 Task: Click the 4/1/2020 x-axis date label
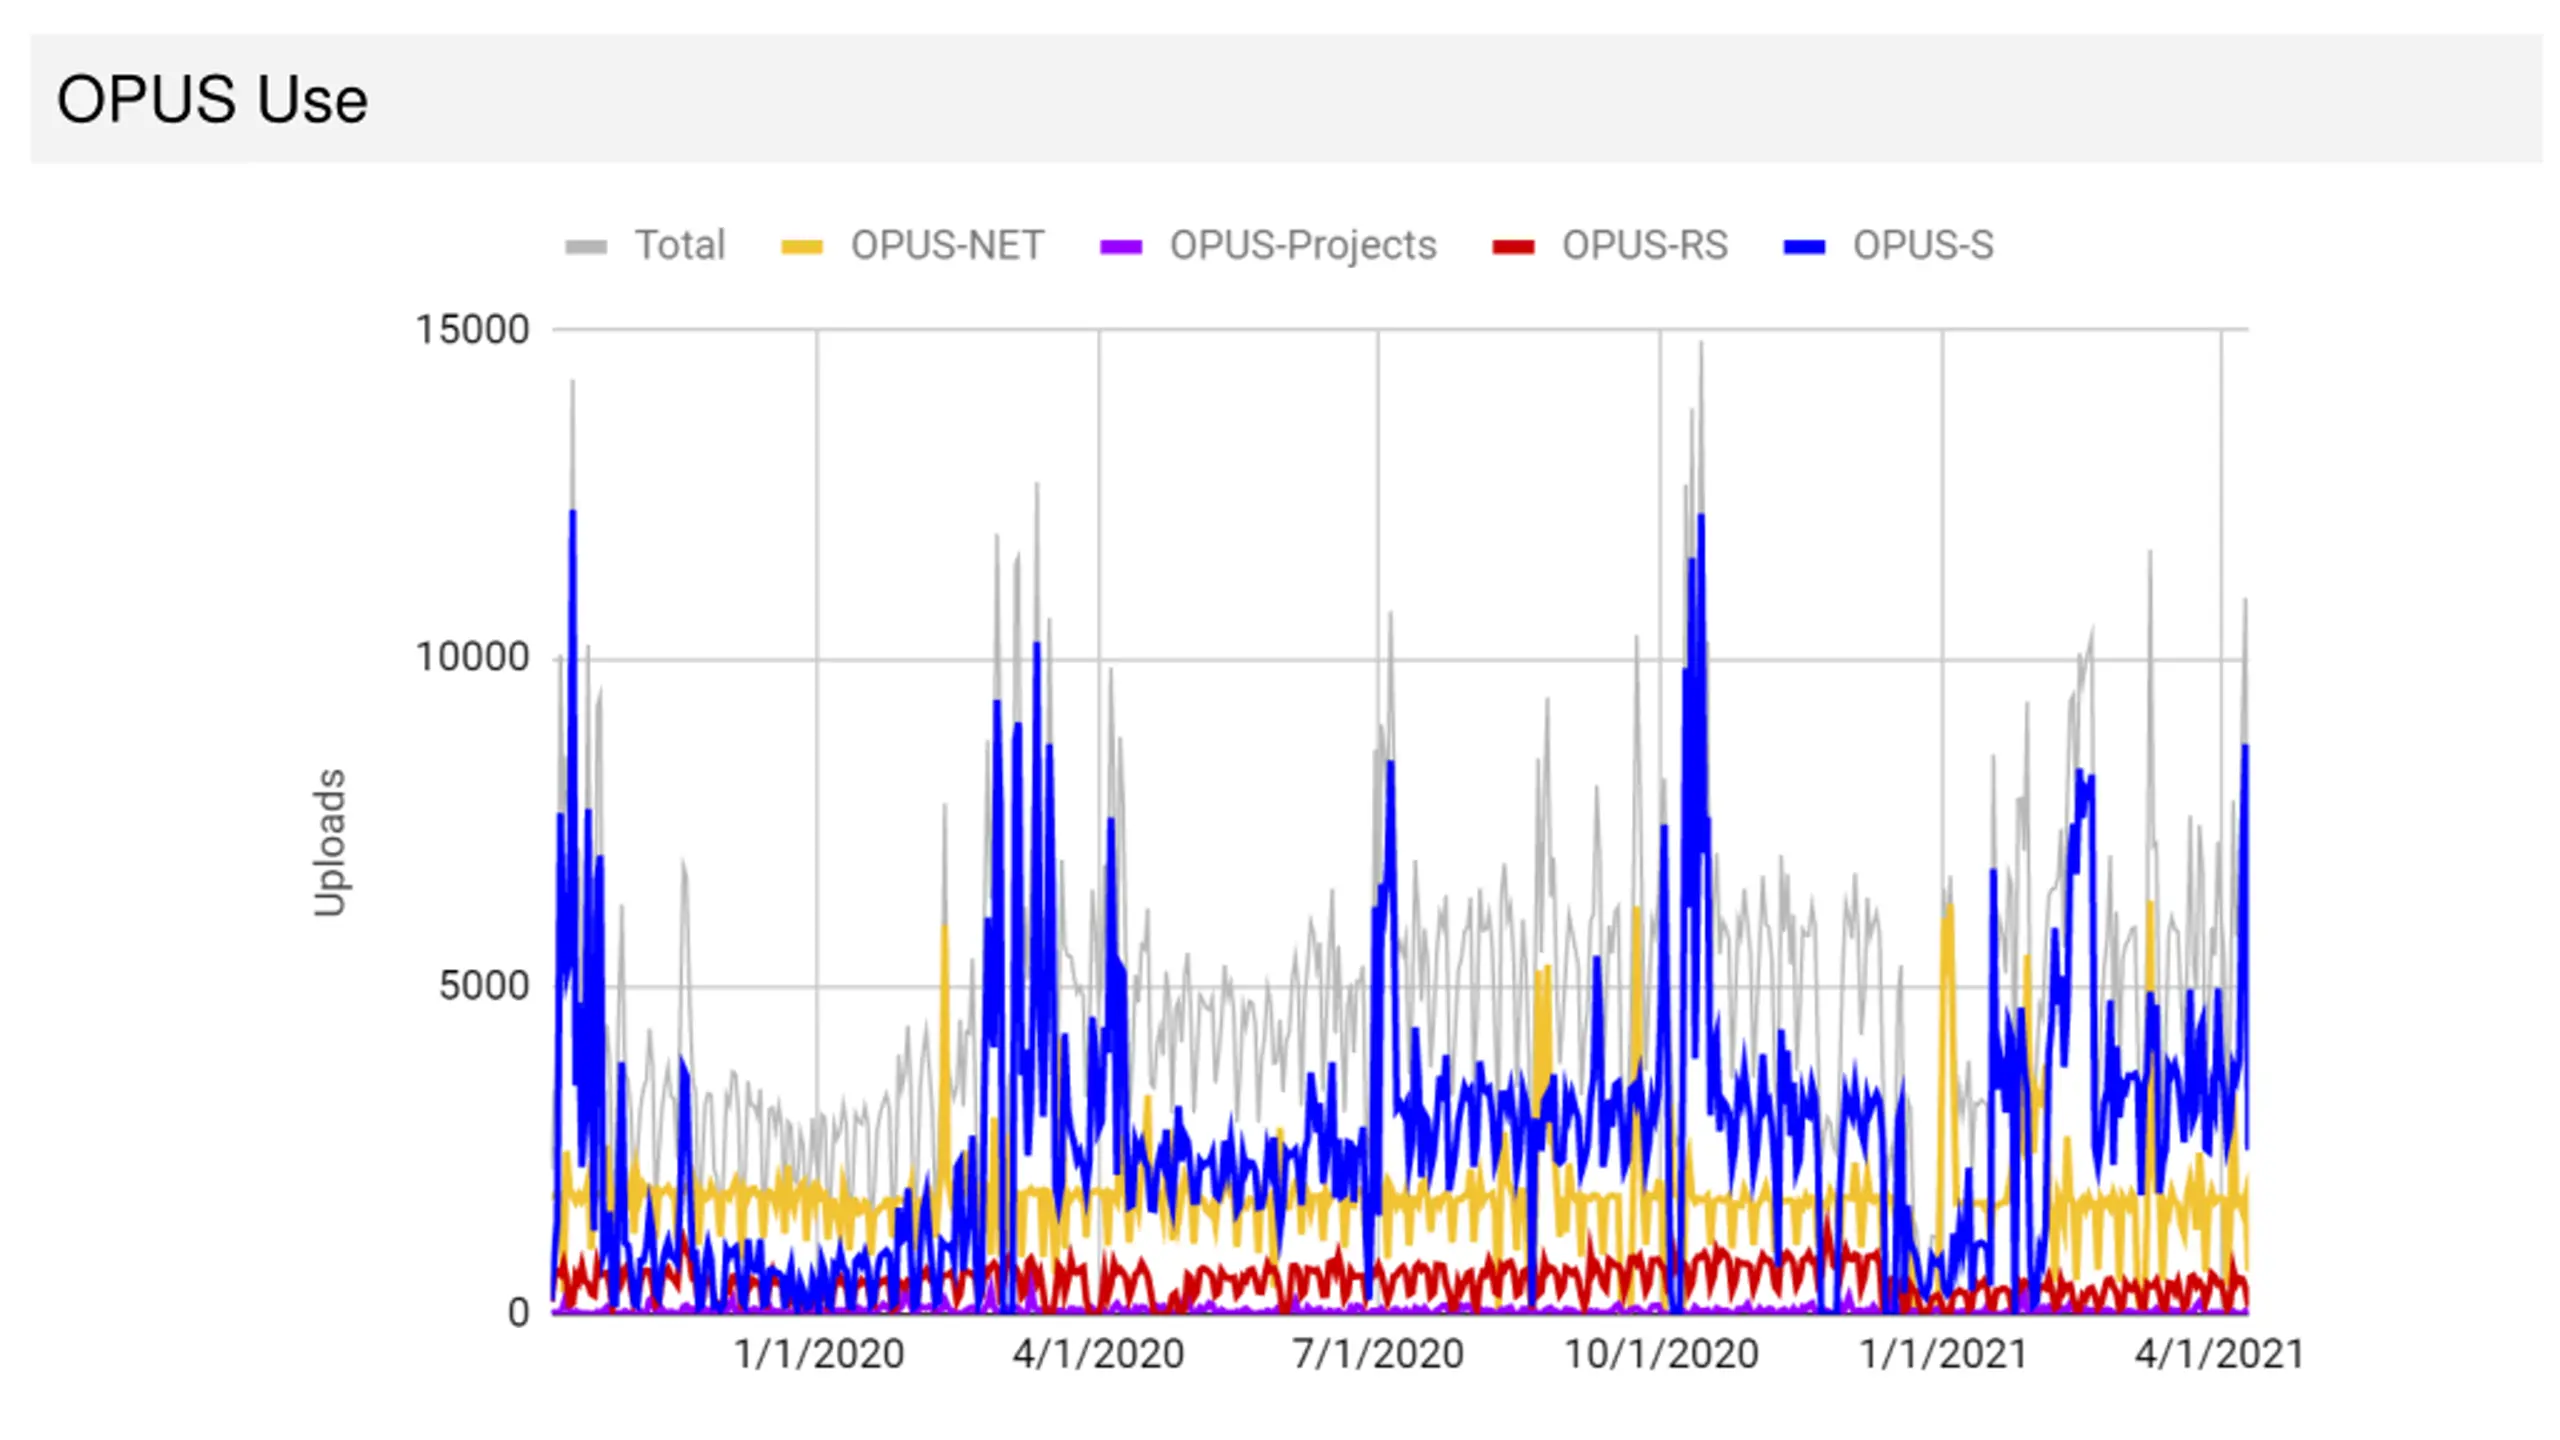pyautogui.click(x=1098, y=1355)
